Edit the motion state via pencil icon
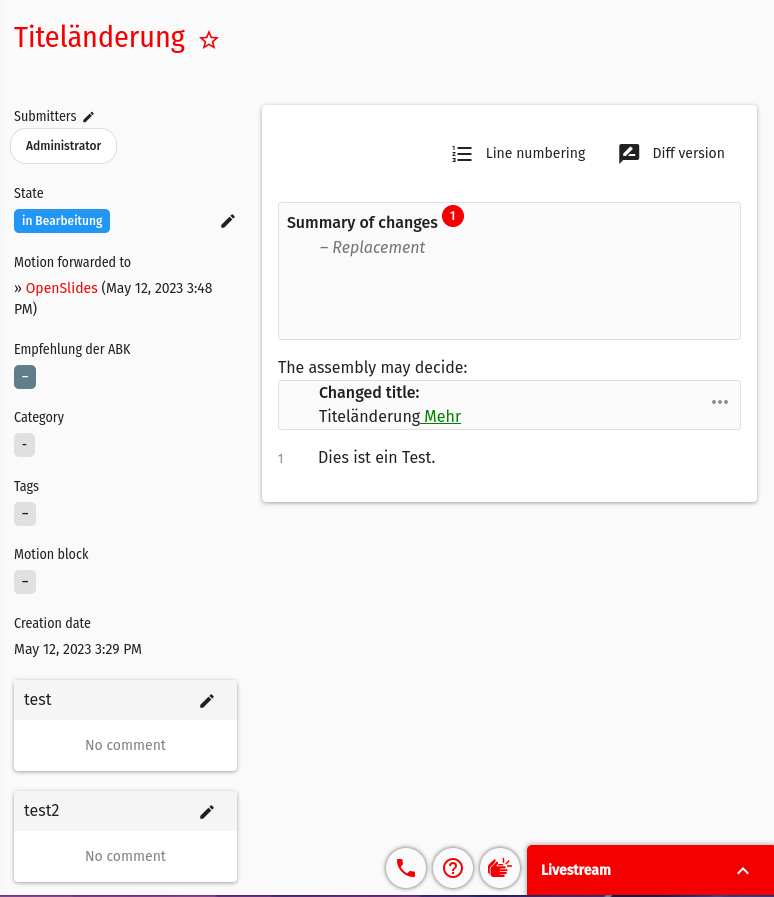 click(228, 221)
